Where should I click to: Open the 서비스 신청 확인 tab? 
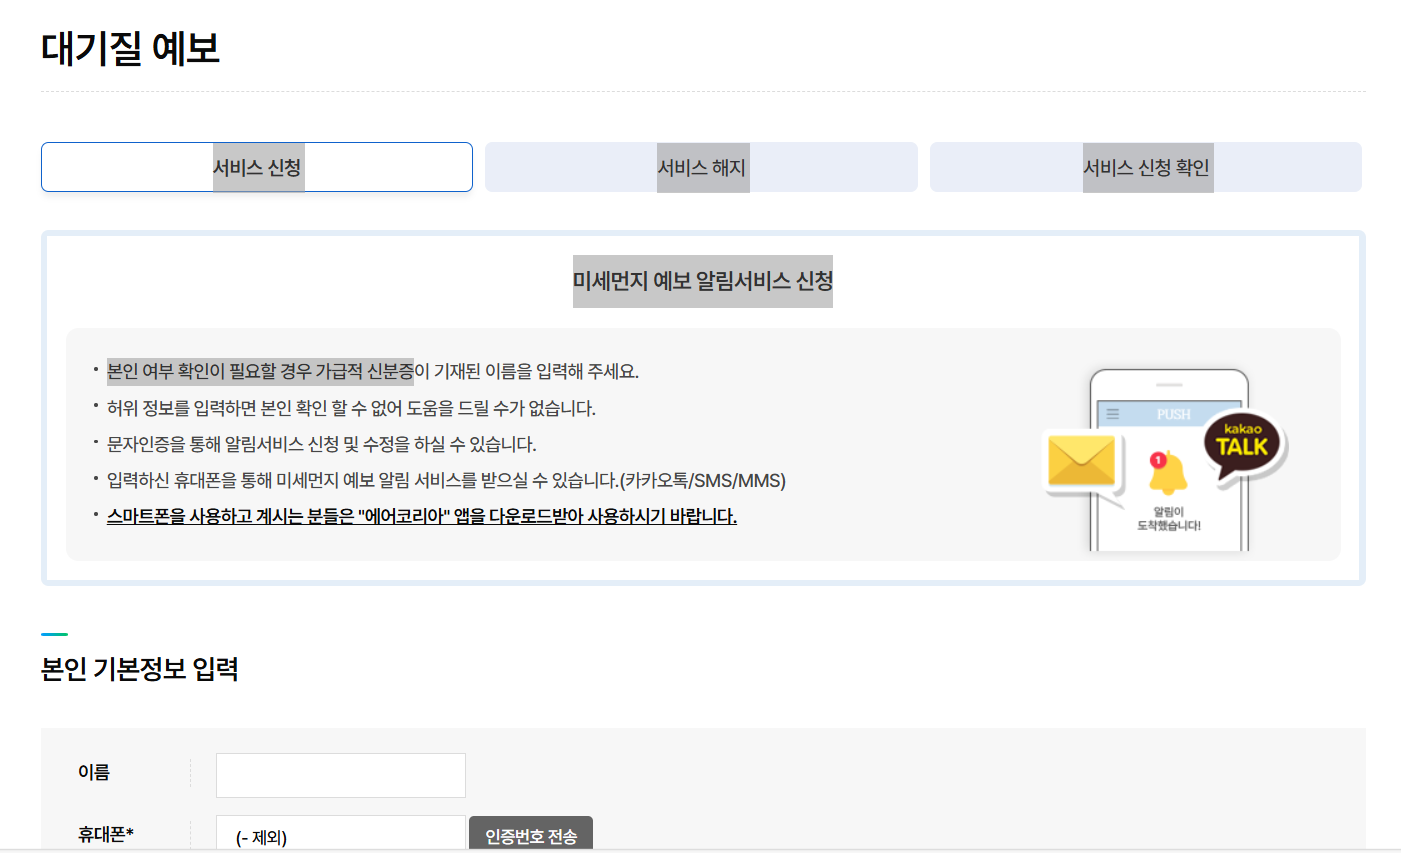1146,167
